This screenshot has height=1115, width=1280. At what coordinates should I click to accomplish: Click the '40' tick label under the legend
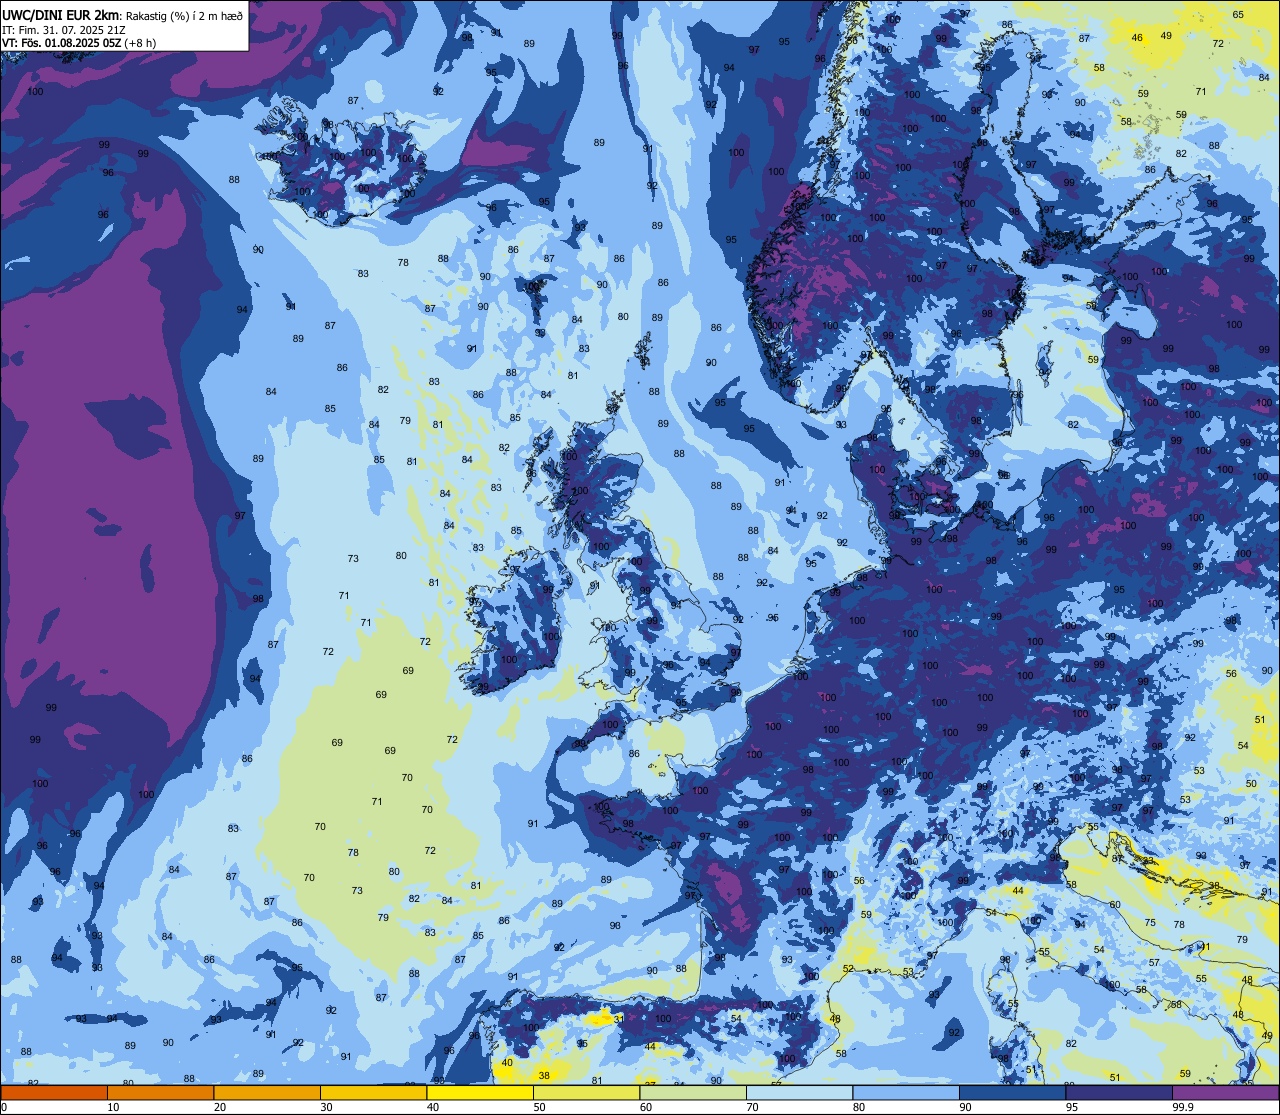click(433, 1107)
